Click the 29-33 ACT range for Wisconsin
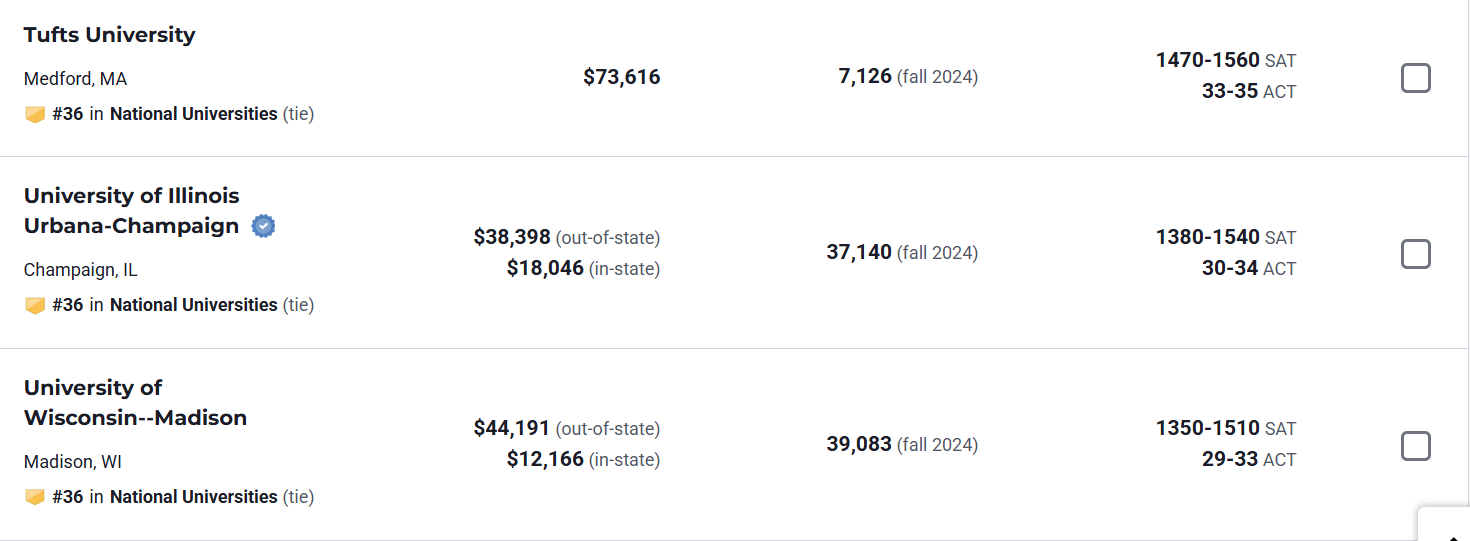 click(x=1229, y=460)
